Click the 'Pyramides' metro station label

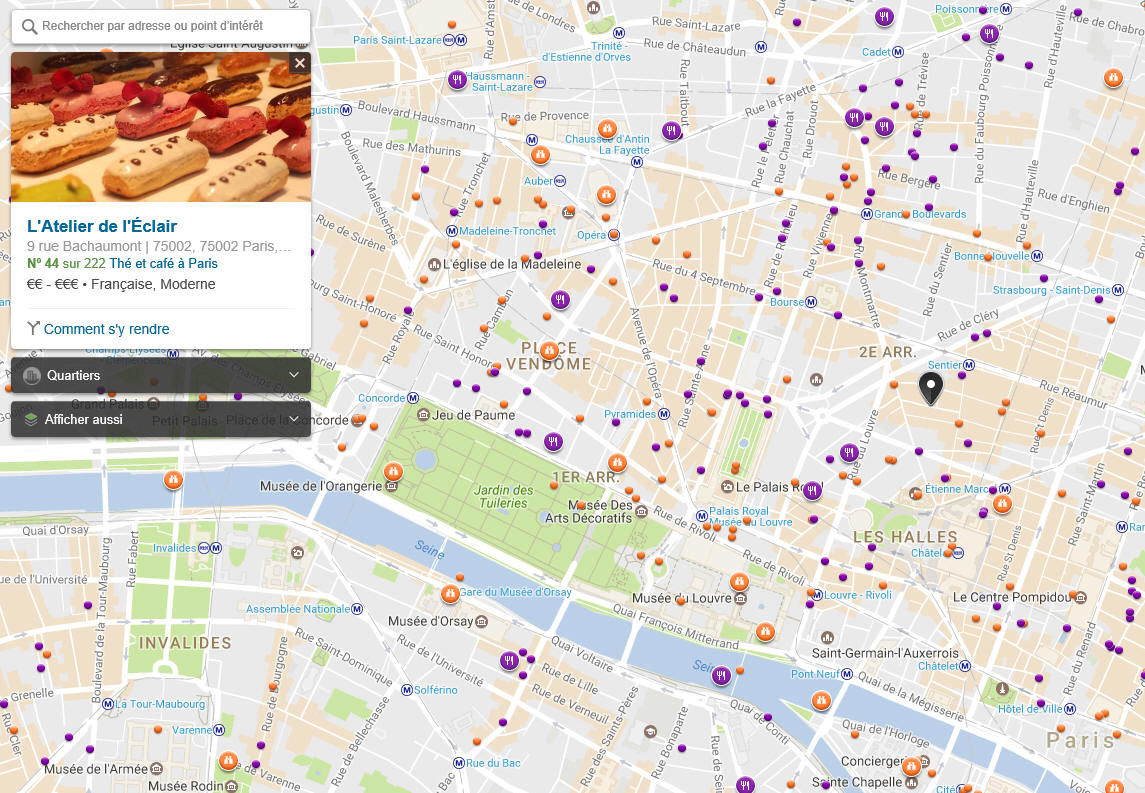pos(630,414)
